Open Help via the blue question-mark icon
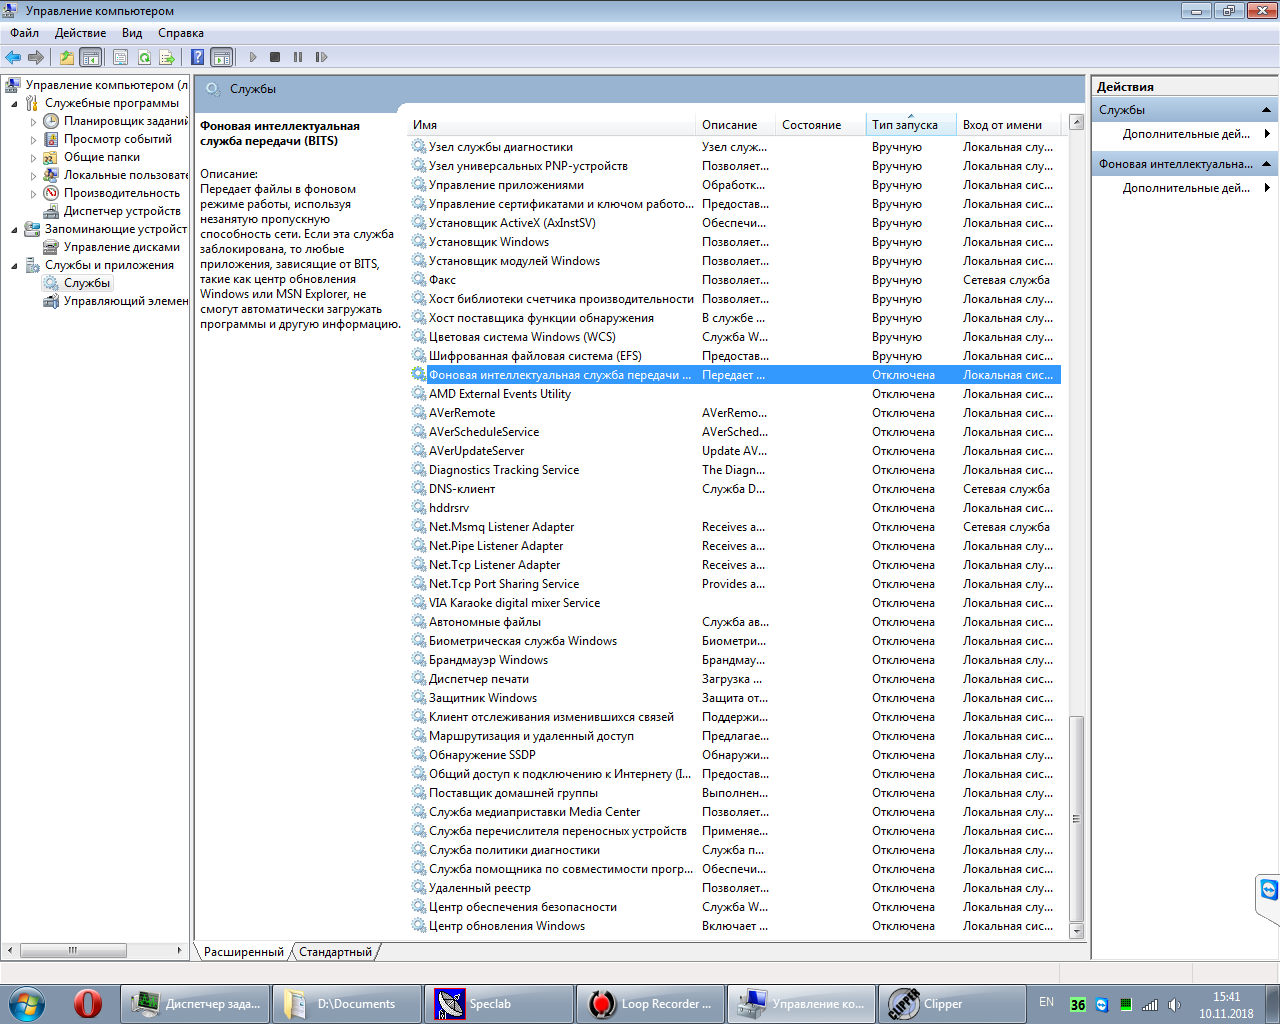Viewport: 1280px width, 1024px height. point(198,57)
